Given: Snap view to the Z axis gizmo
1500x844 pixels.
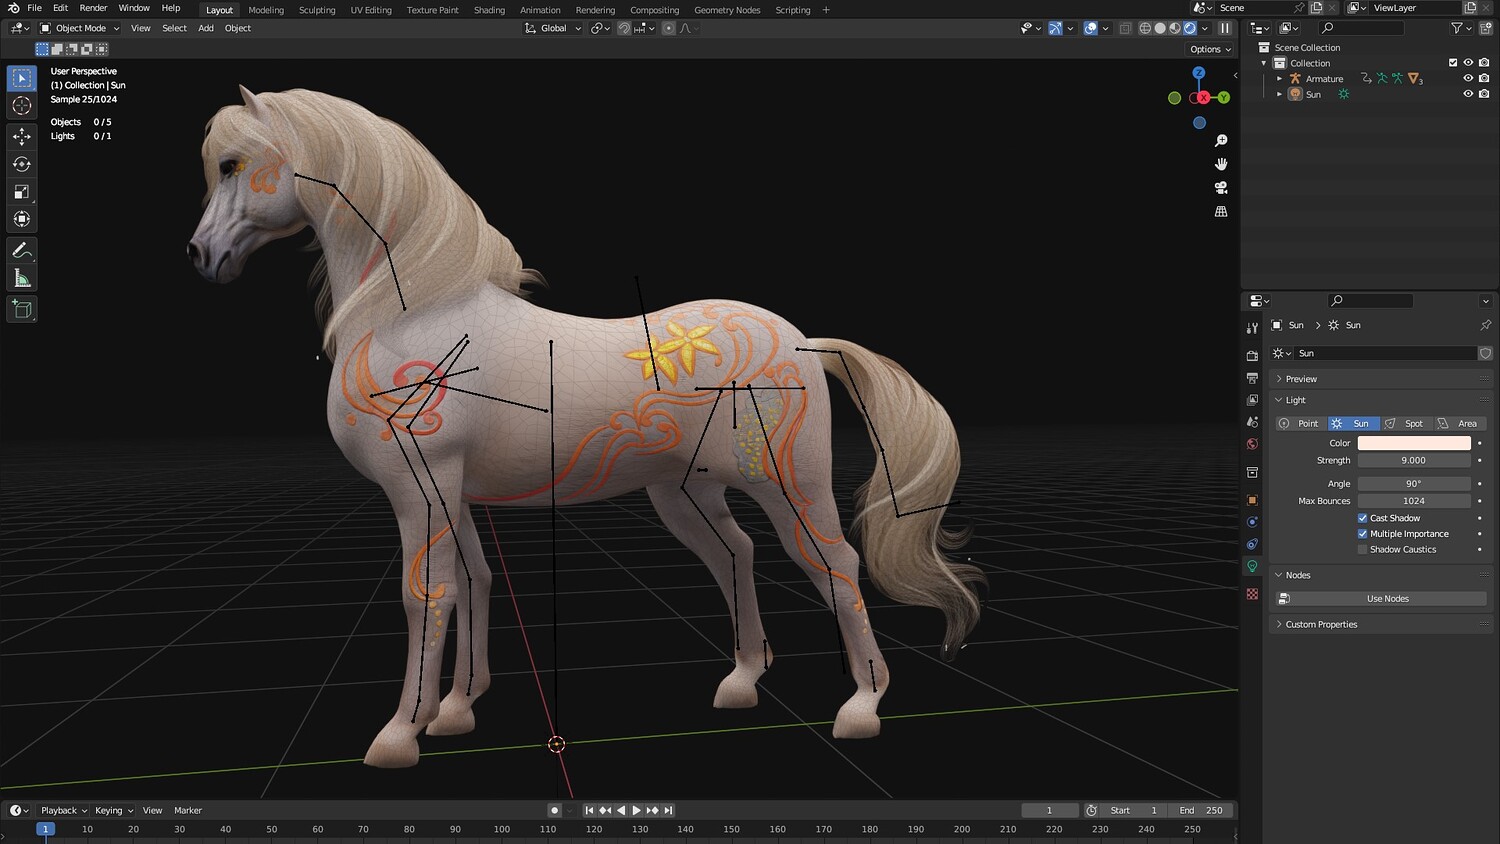Looking at the screenshot, I should click(x=1199, y=73).
